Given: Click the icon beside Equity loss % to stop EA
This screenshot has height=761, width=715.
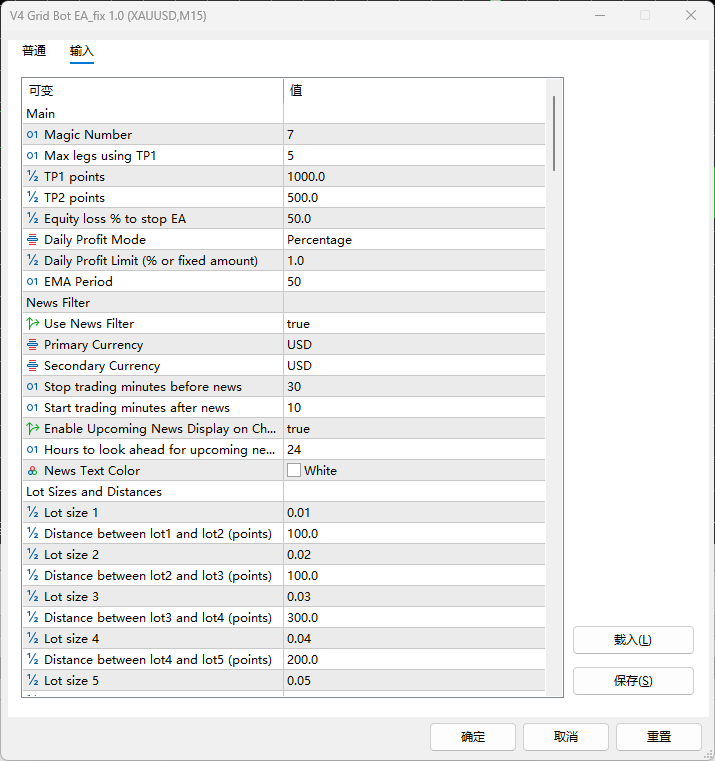Looking at the screenshot, I should pos(32,218).
